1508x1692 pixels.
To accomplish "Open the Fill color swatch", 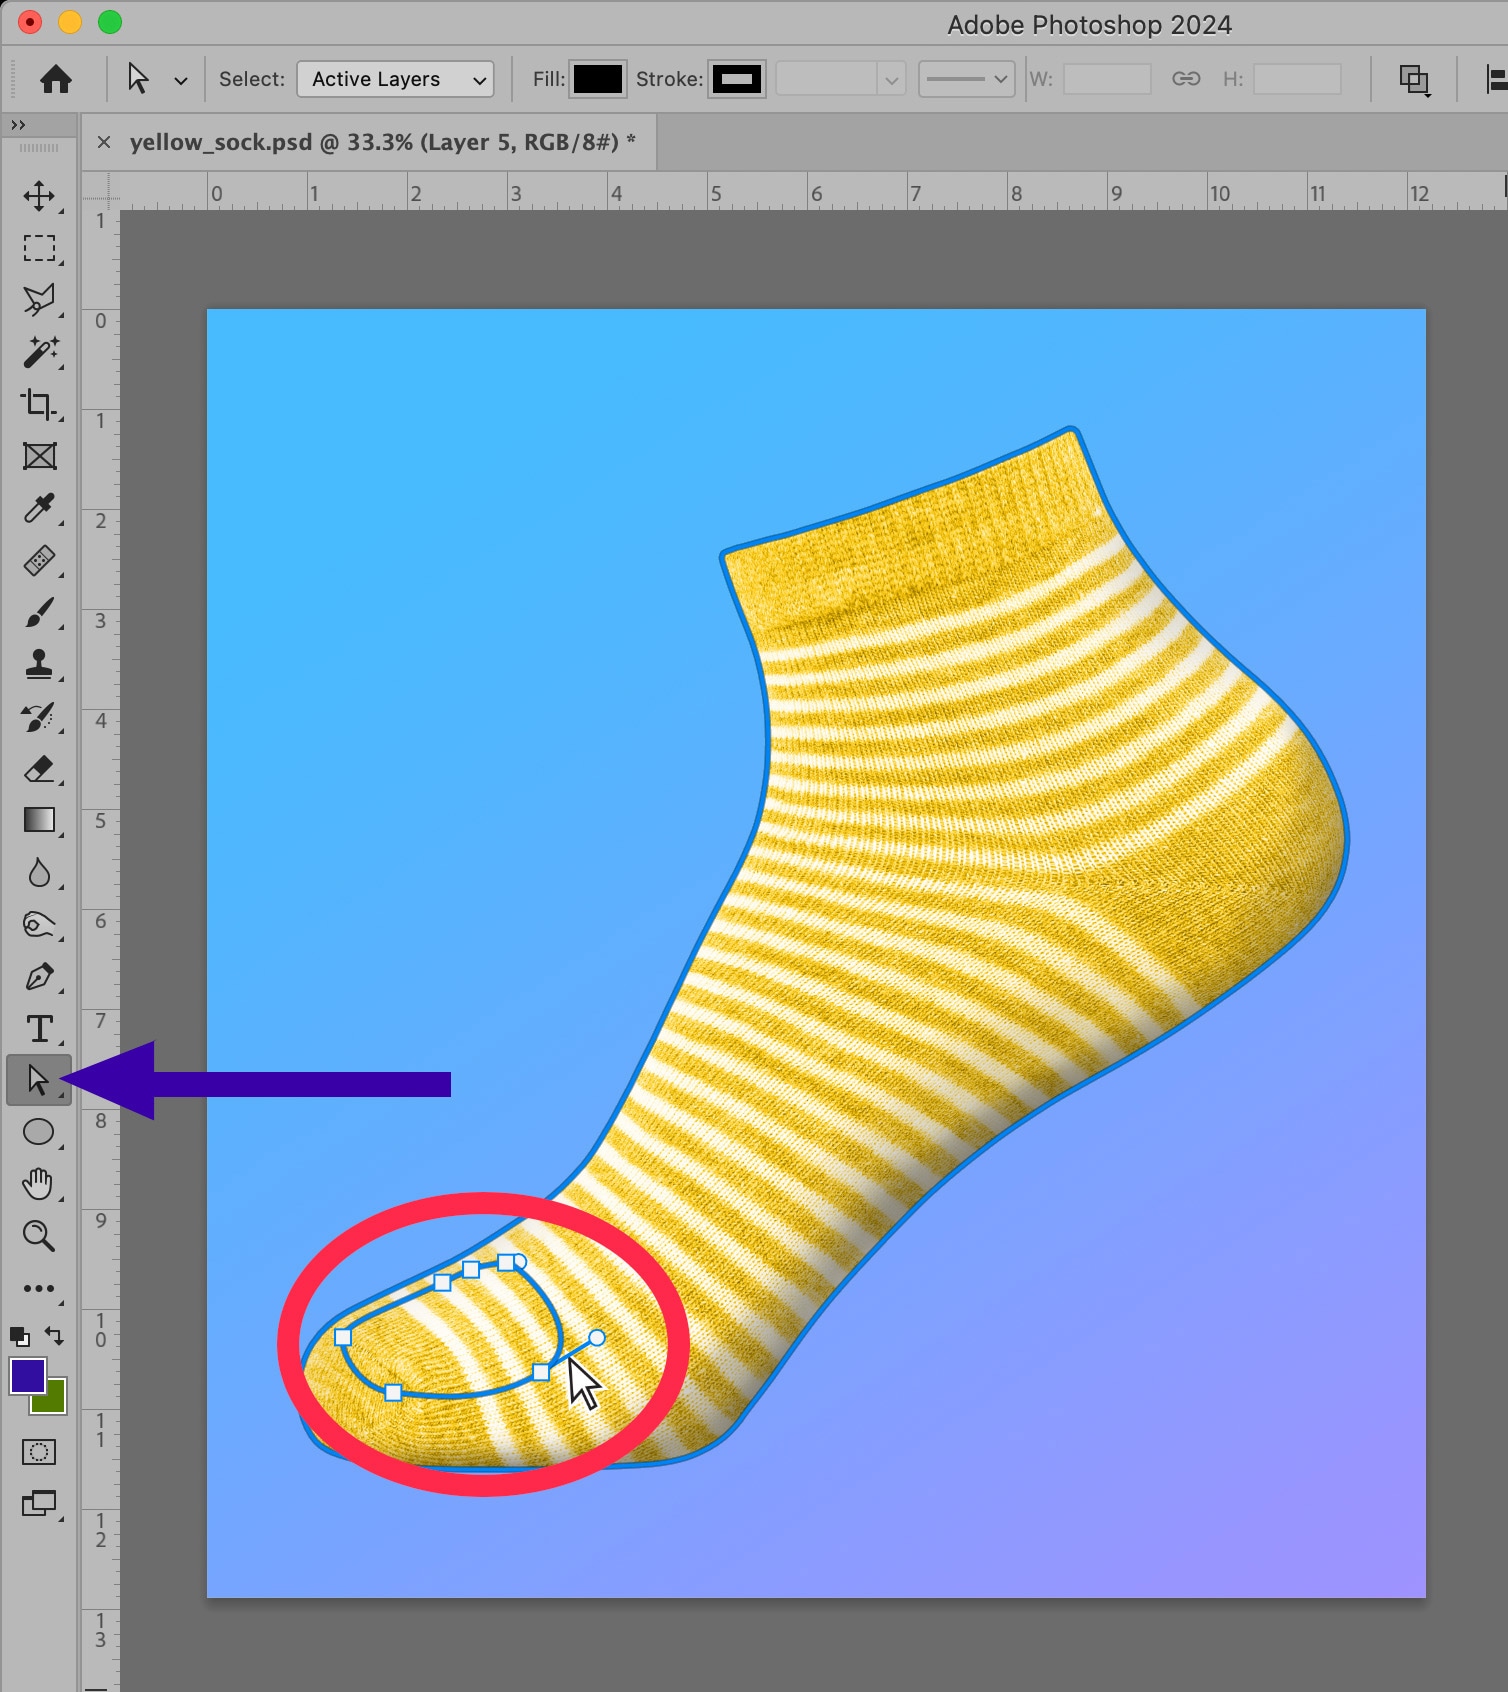I will click(597, 79).
